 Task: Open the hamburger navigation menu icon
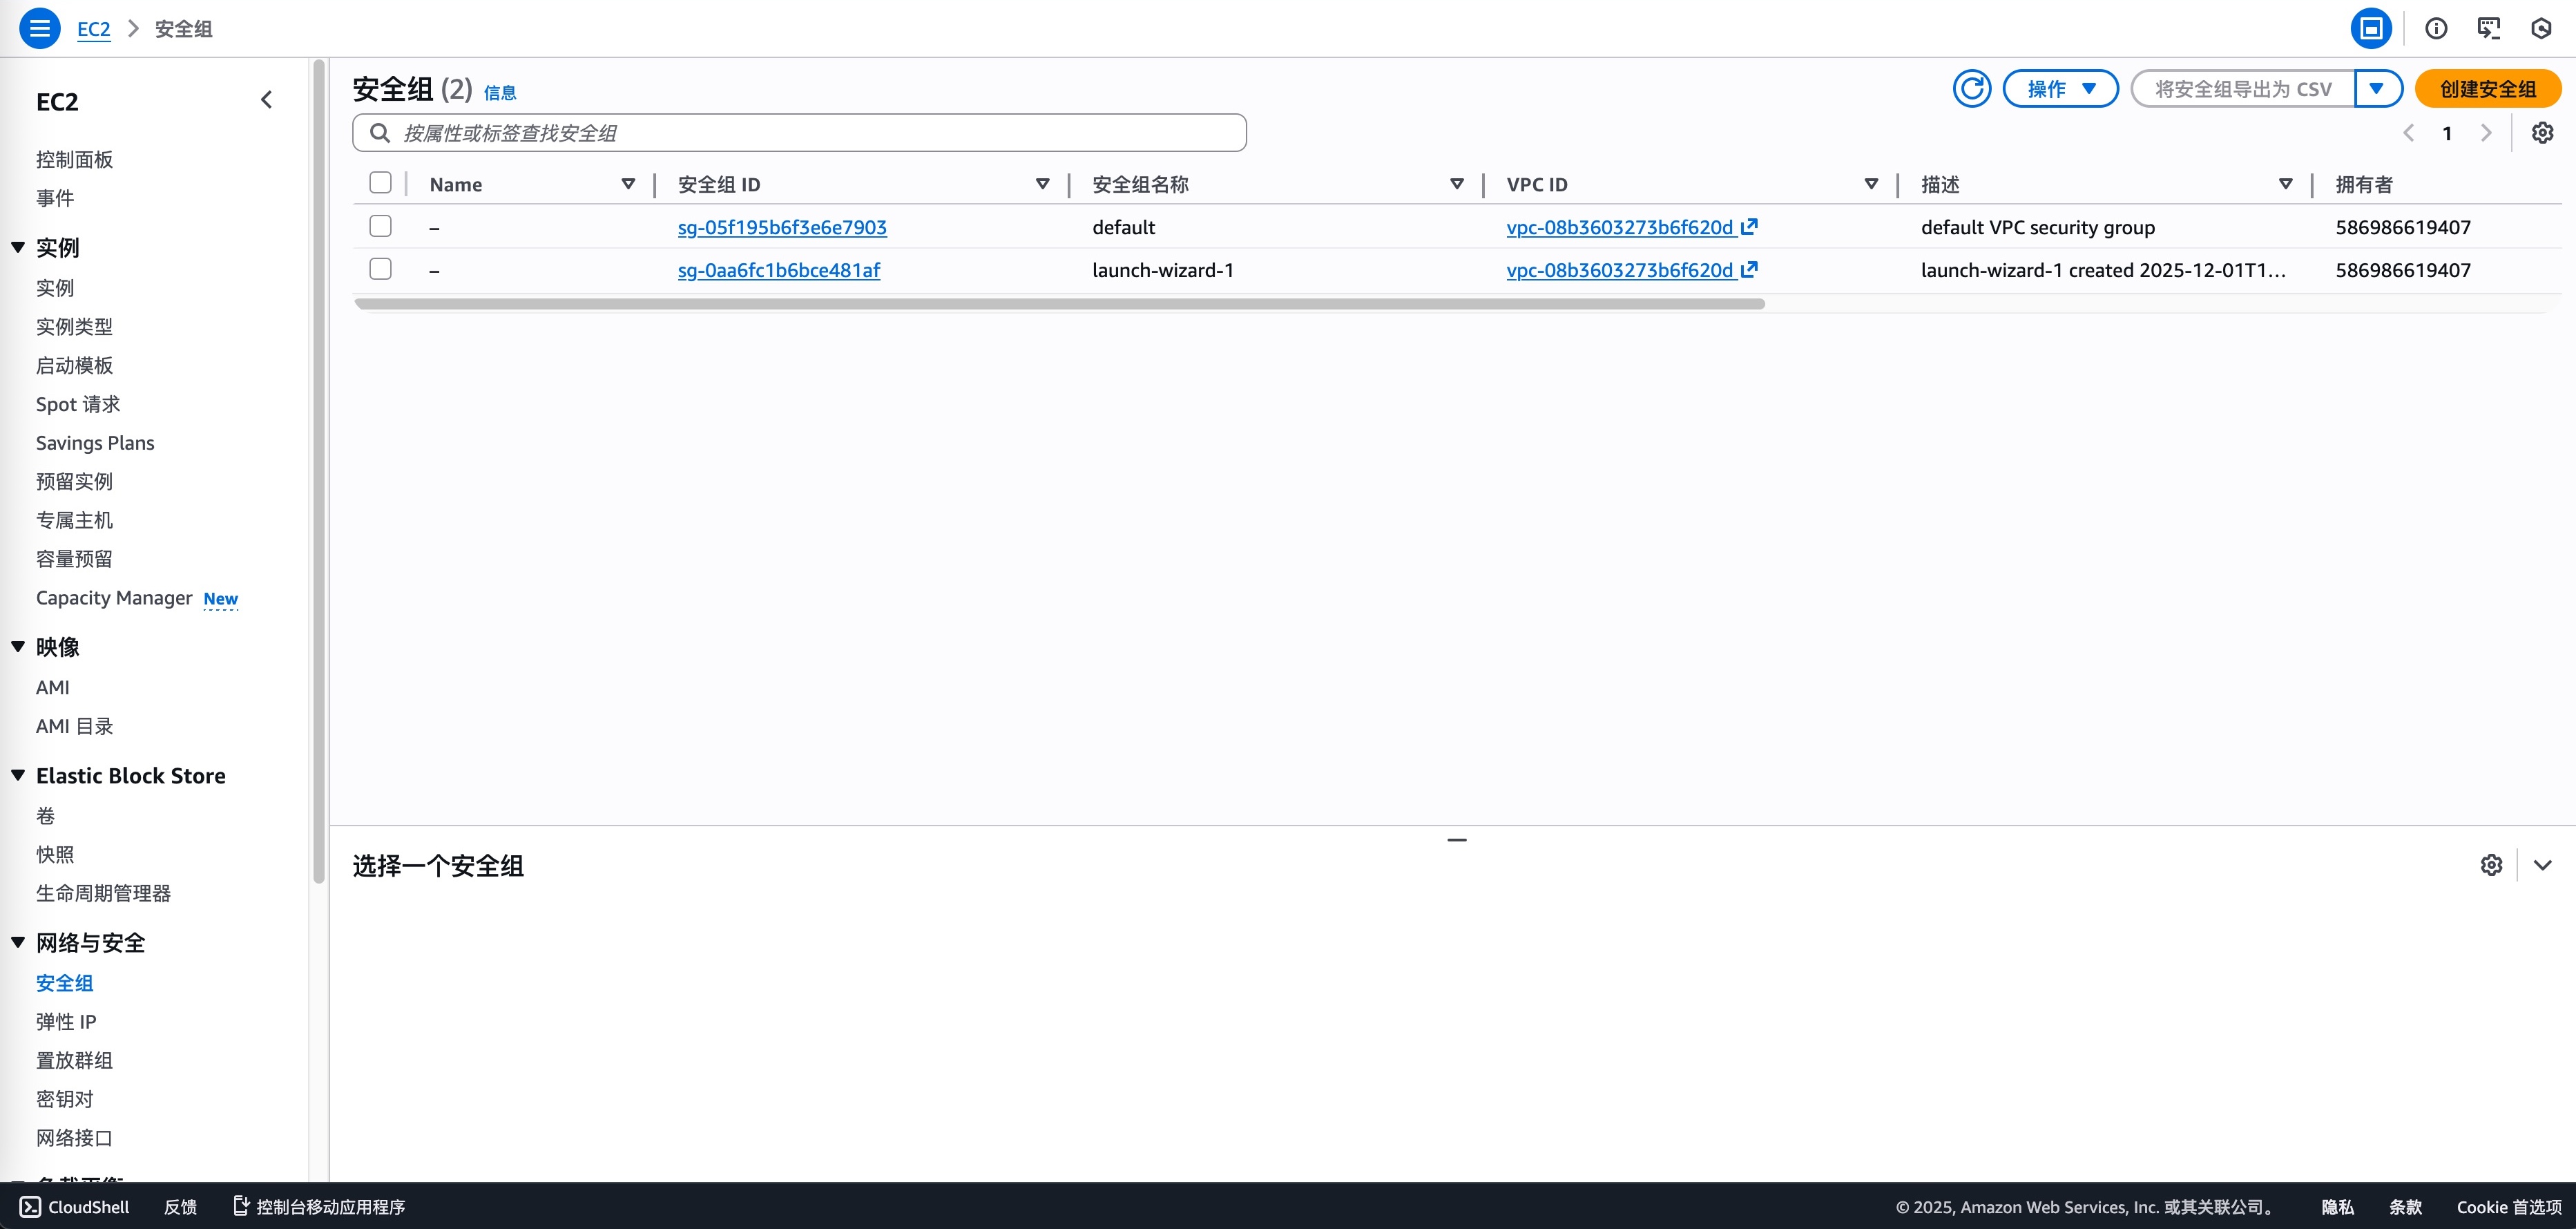tap(40, 28)
